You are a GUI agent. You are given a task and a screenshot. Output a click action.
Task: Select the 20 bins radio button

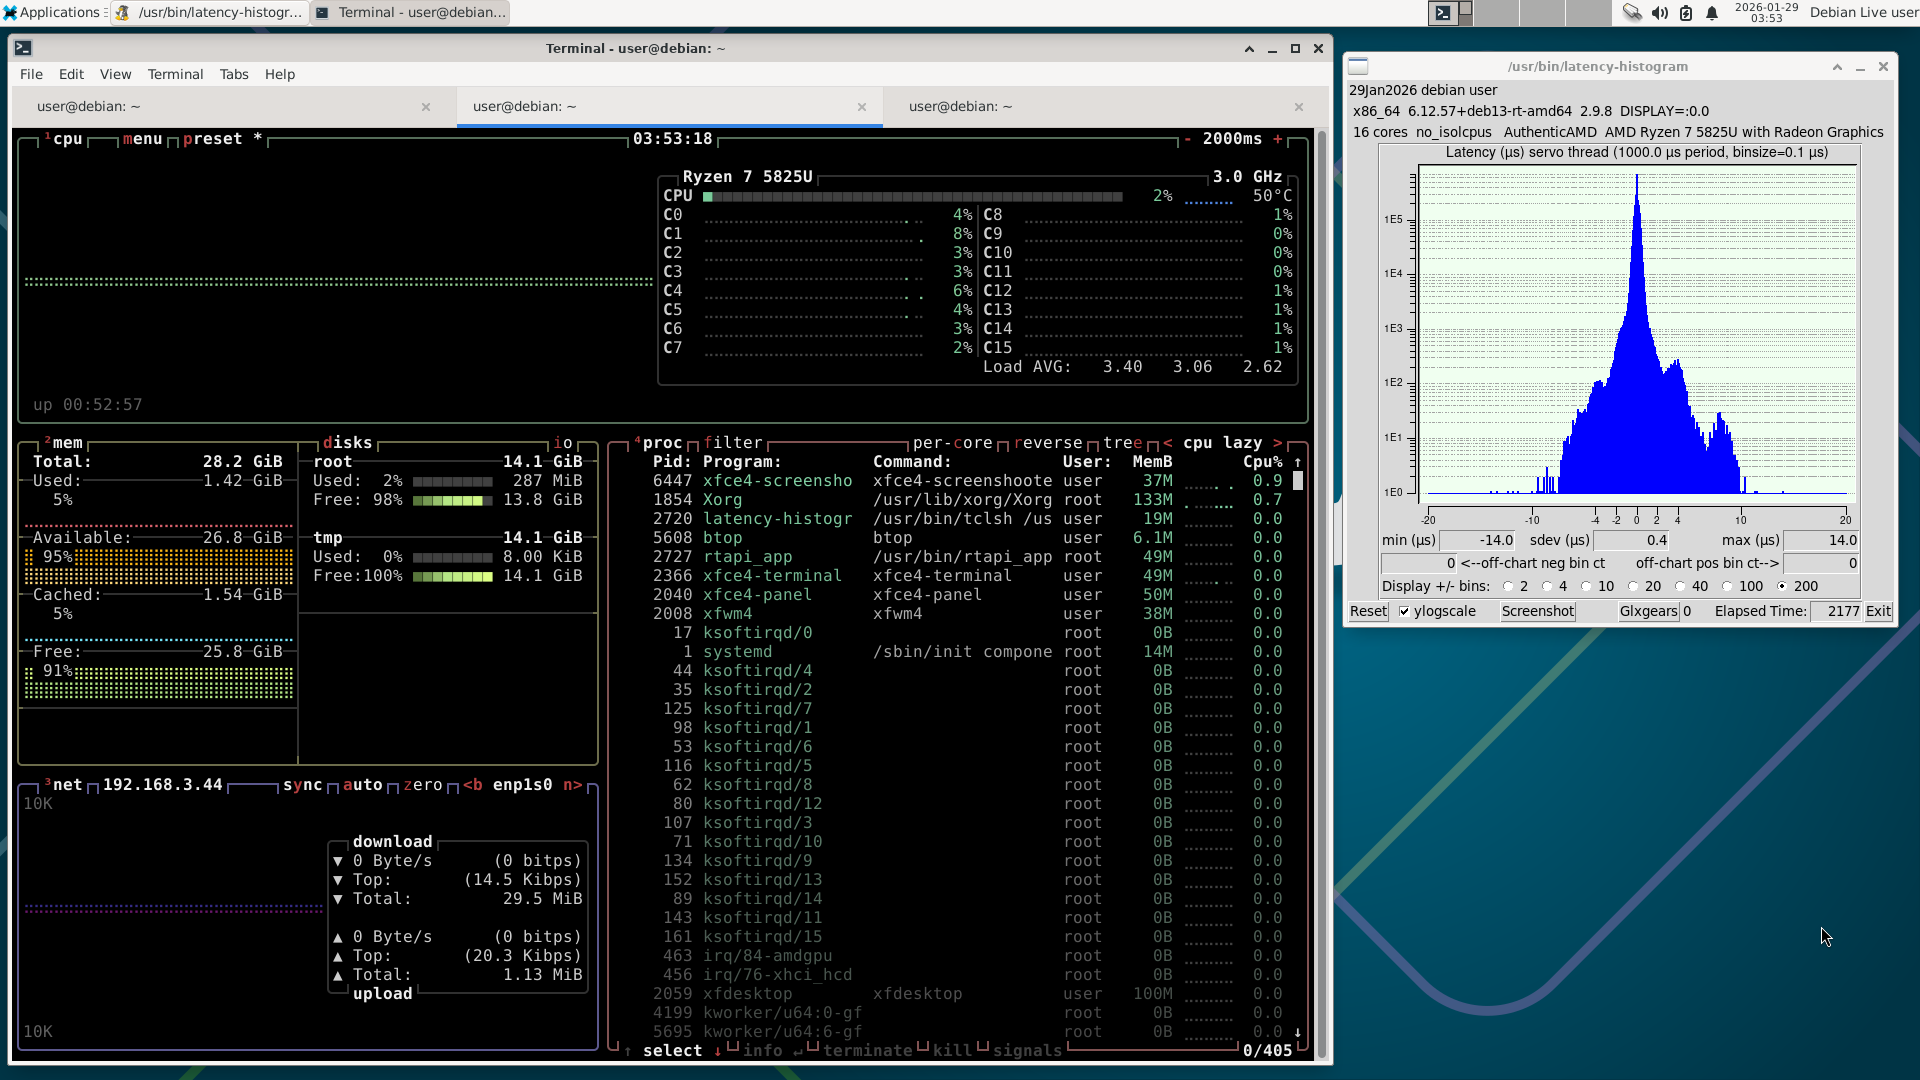(1633, 587)
